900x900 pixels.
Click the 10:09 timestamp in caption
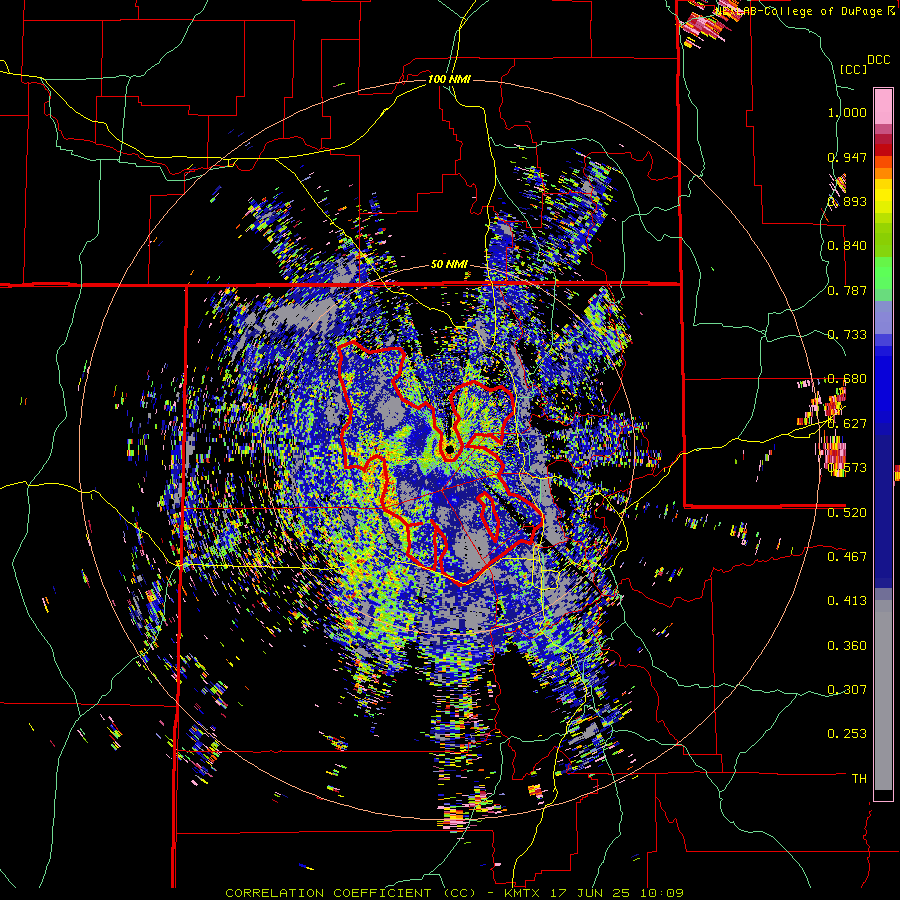coord(664,893)
